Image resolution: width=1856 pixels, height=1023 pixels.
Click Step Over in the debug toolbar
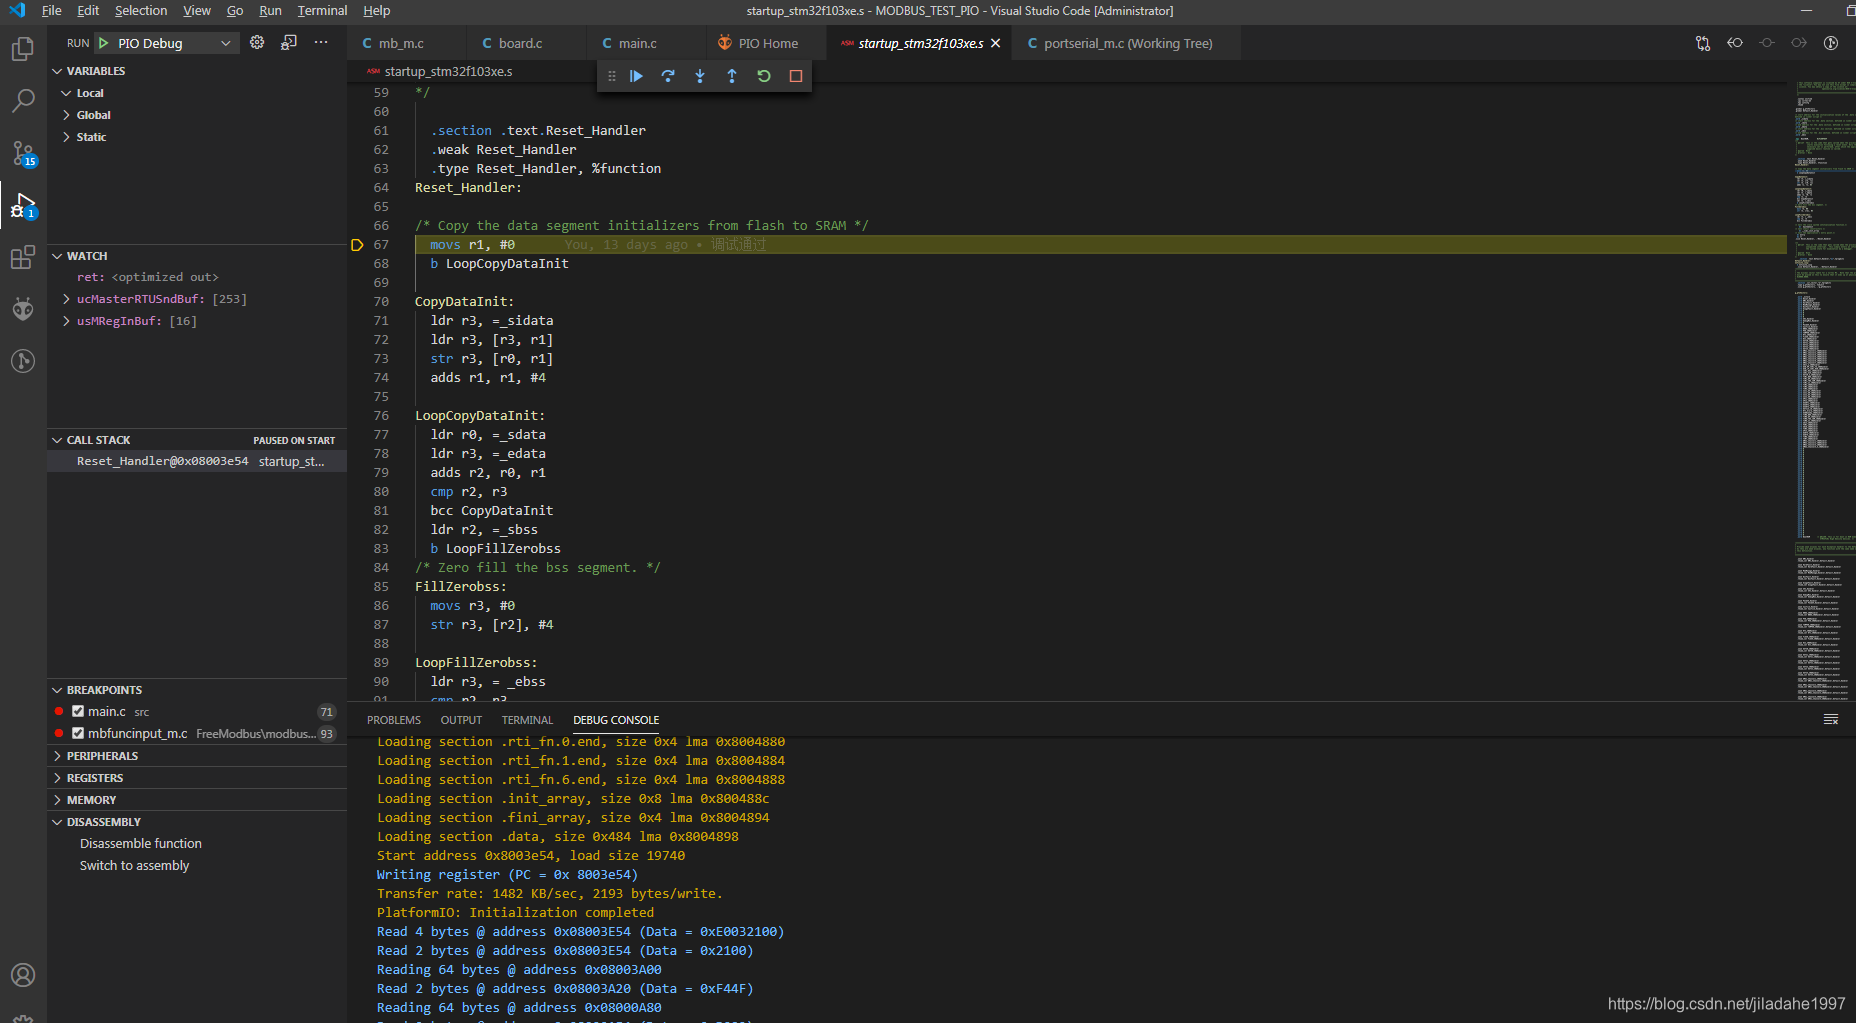pos(668,76)
